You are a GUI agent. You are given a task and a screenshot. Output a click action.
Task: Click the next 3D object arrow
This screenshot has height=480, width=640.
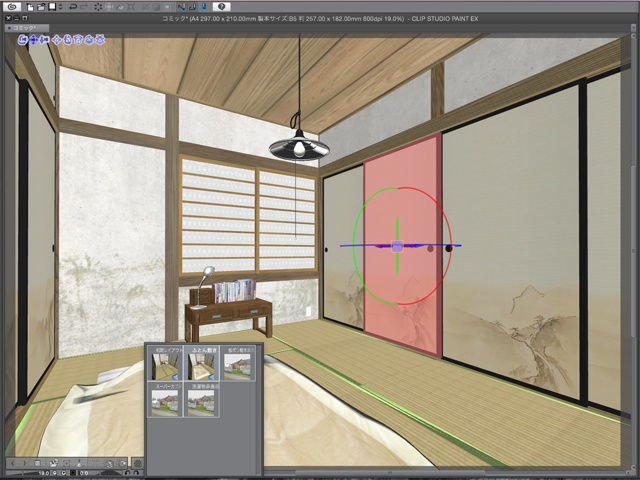24,463
